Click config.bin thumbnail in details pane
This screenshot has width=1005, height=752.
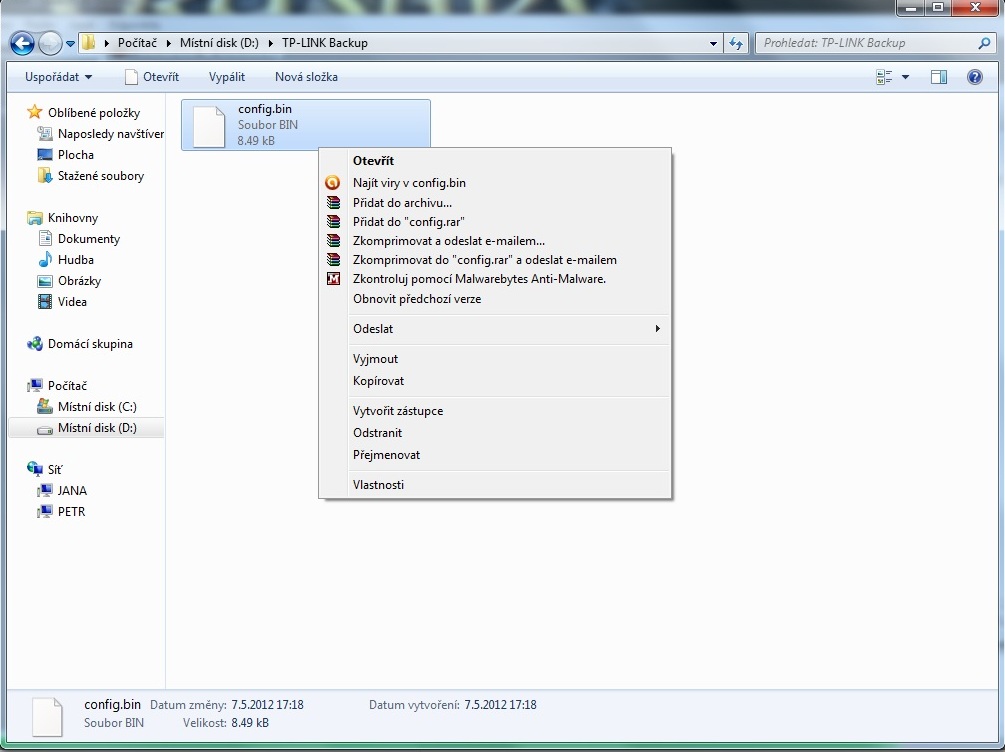(47, 717)
